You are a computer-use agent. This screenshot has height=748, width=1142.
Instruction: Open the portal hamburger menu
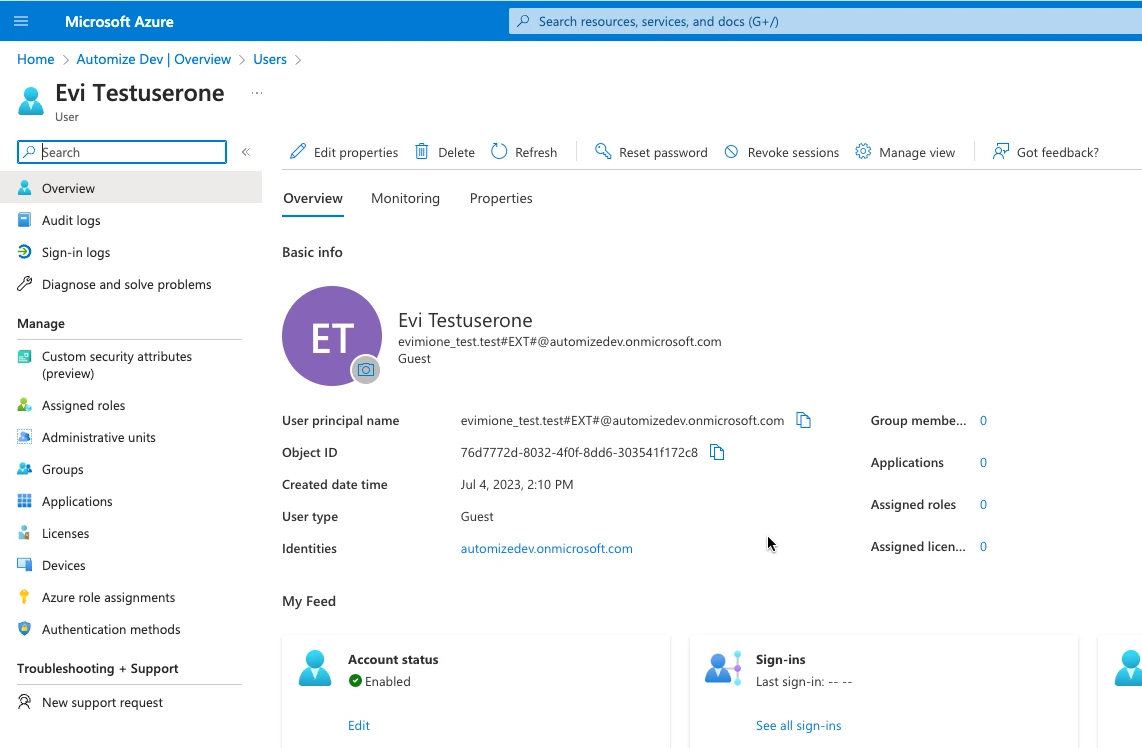21,21
